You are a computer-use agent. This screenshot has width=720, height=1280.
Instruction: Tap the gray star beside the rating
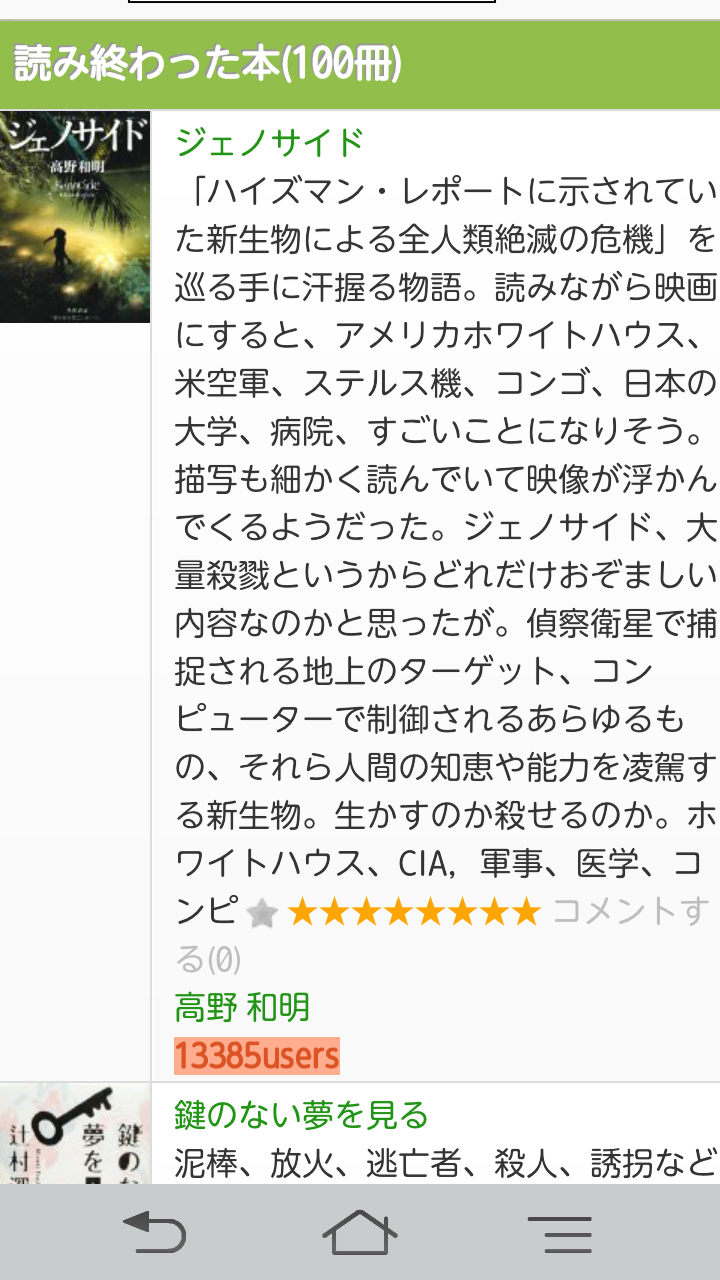[x=262, y=913]
